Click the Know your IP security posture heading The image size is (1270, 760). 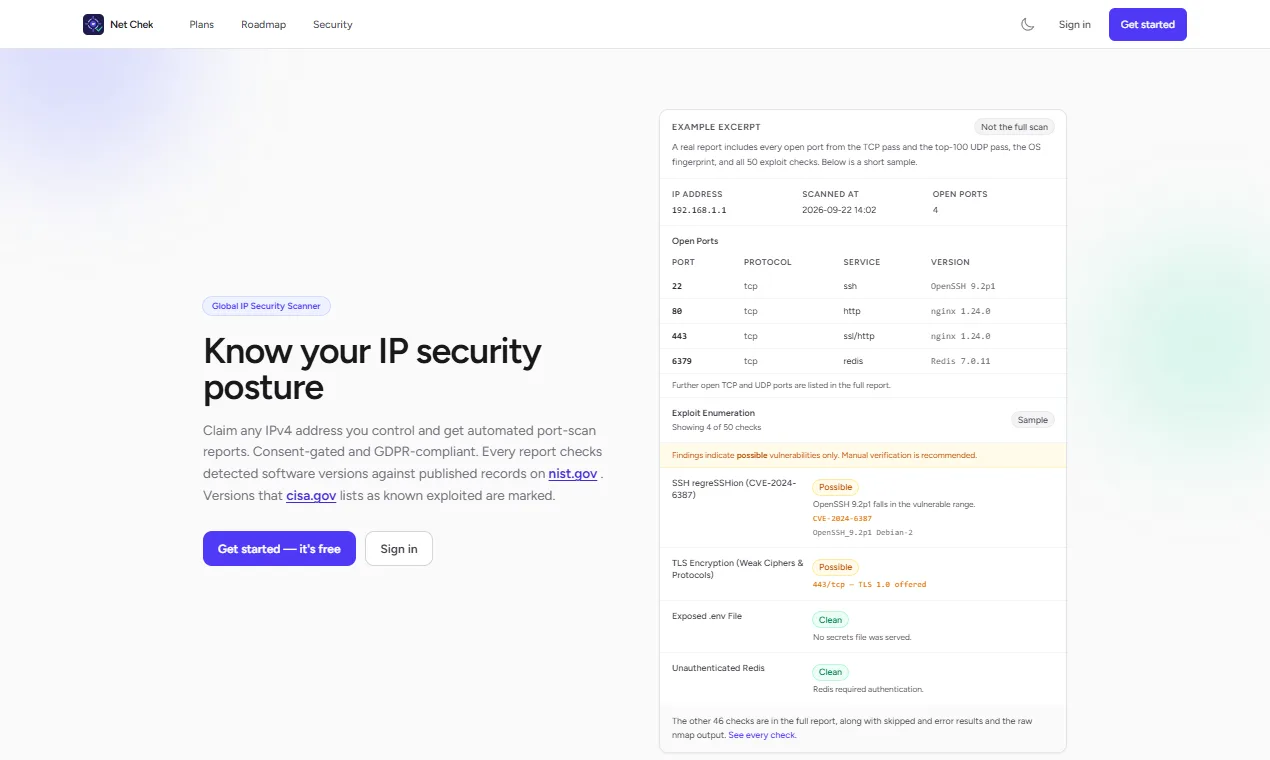[x=372, y=369]
